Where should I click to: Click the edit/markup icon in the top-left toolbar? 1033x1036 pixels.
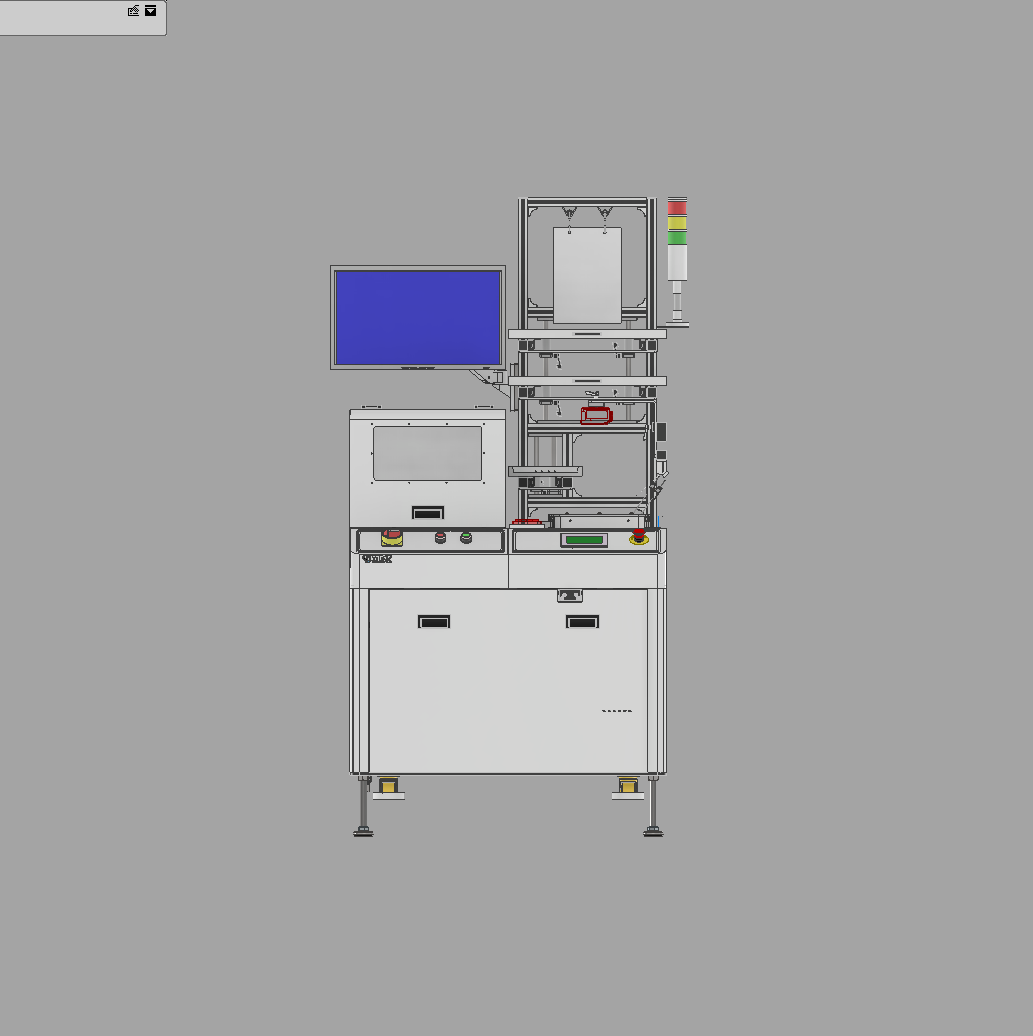133,11
